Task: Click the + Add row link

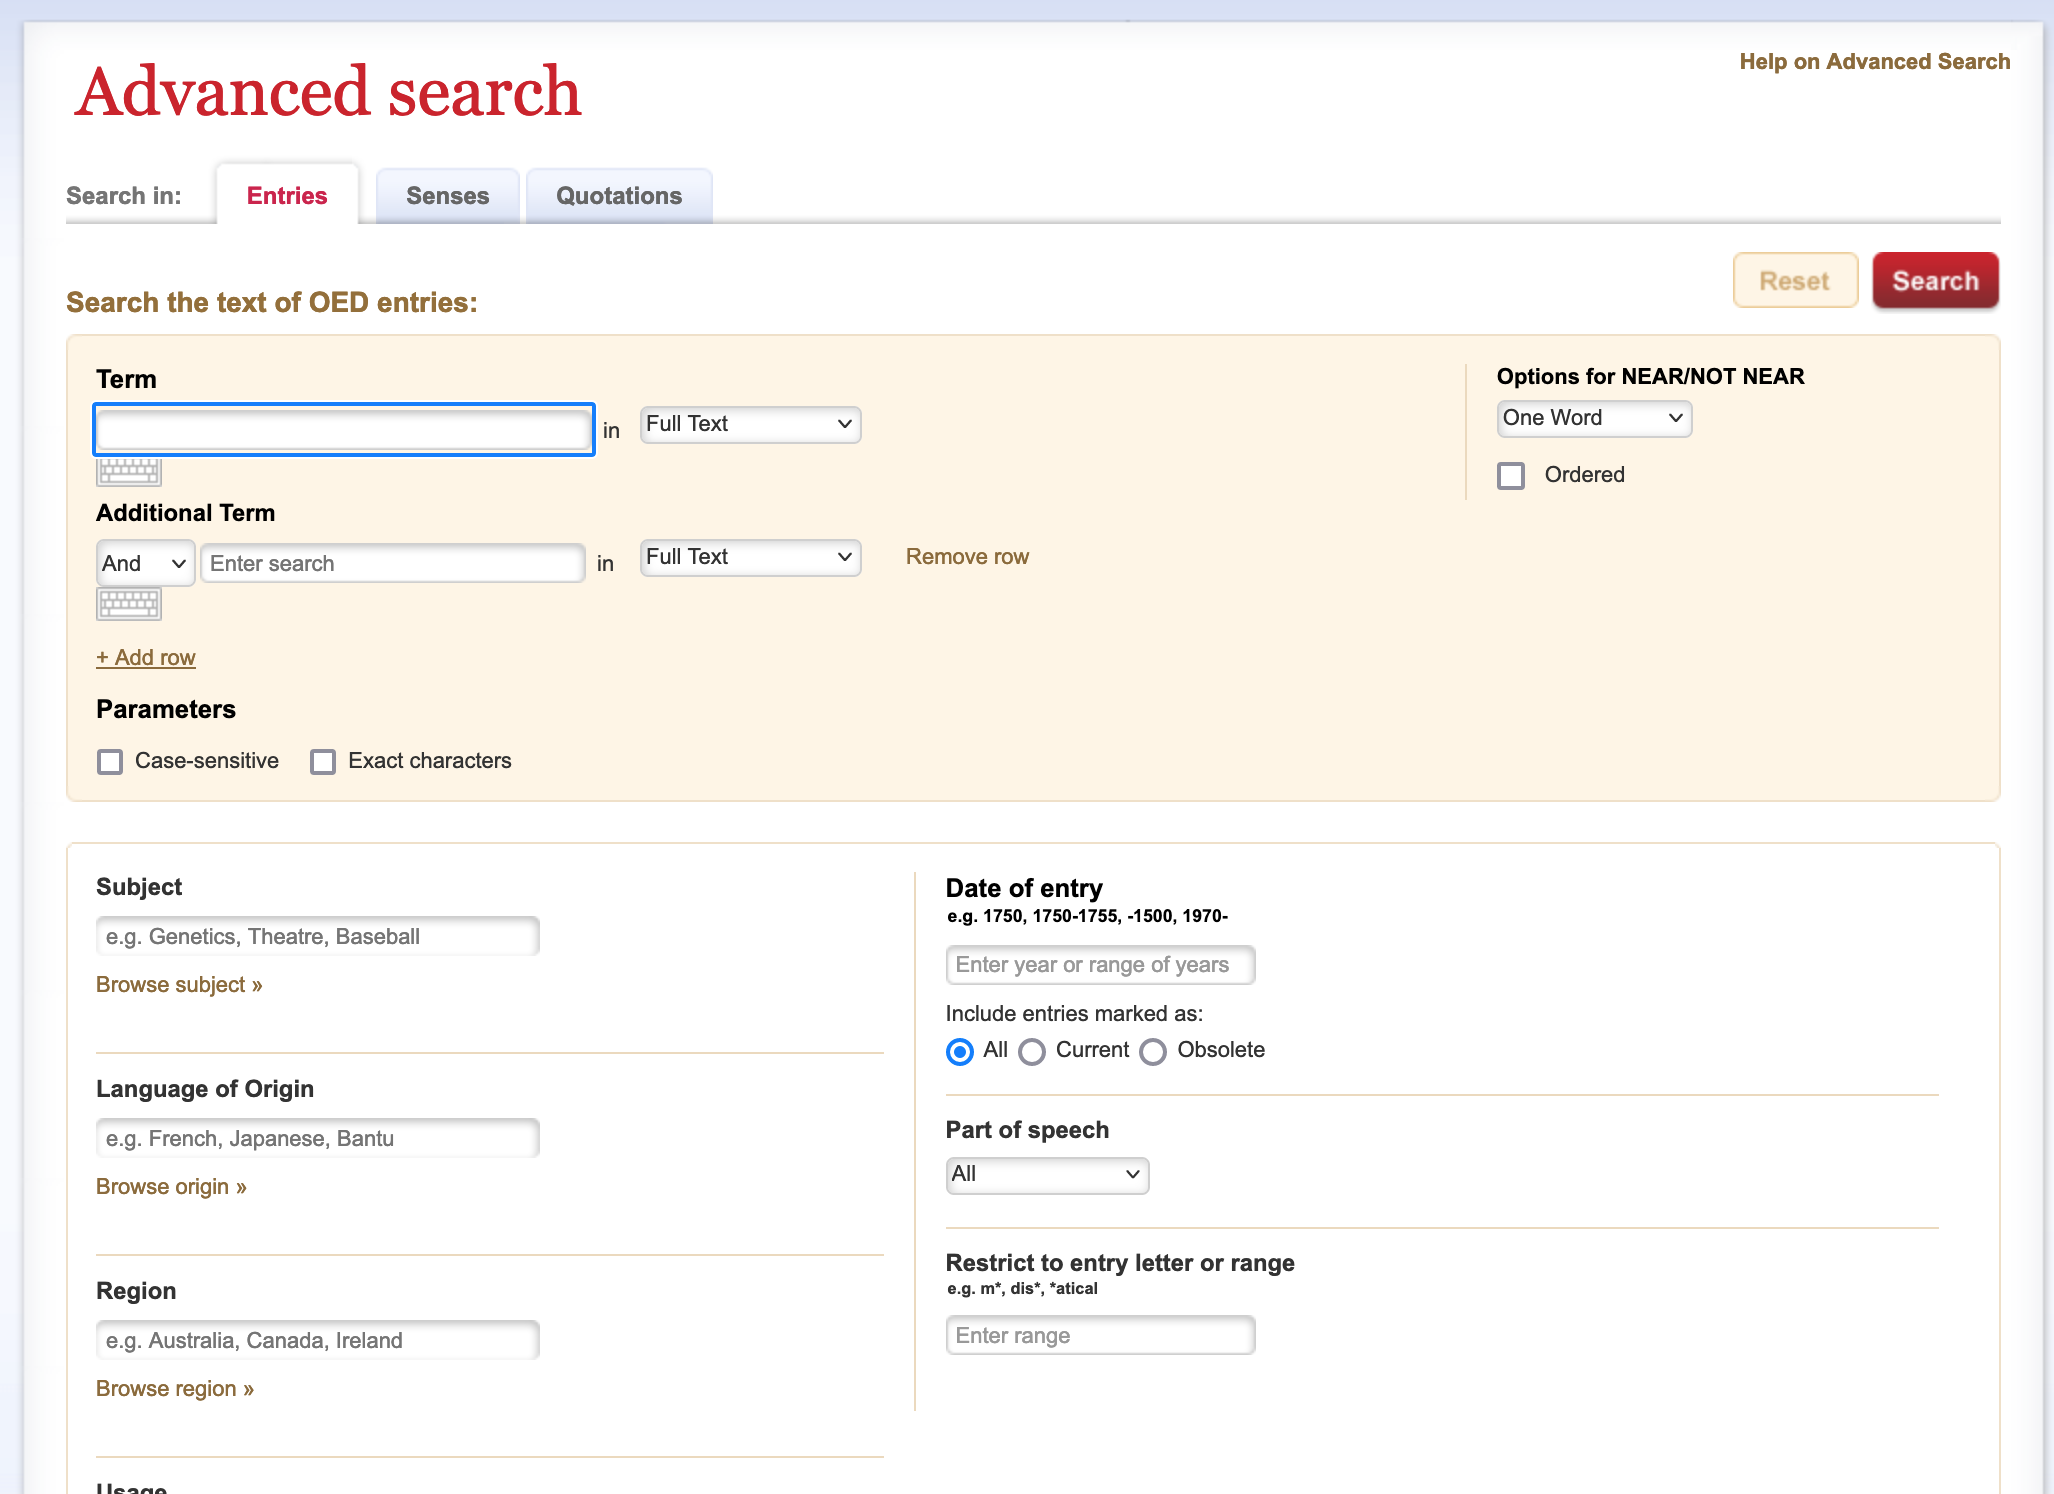Action: [x=146, y=658]
